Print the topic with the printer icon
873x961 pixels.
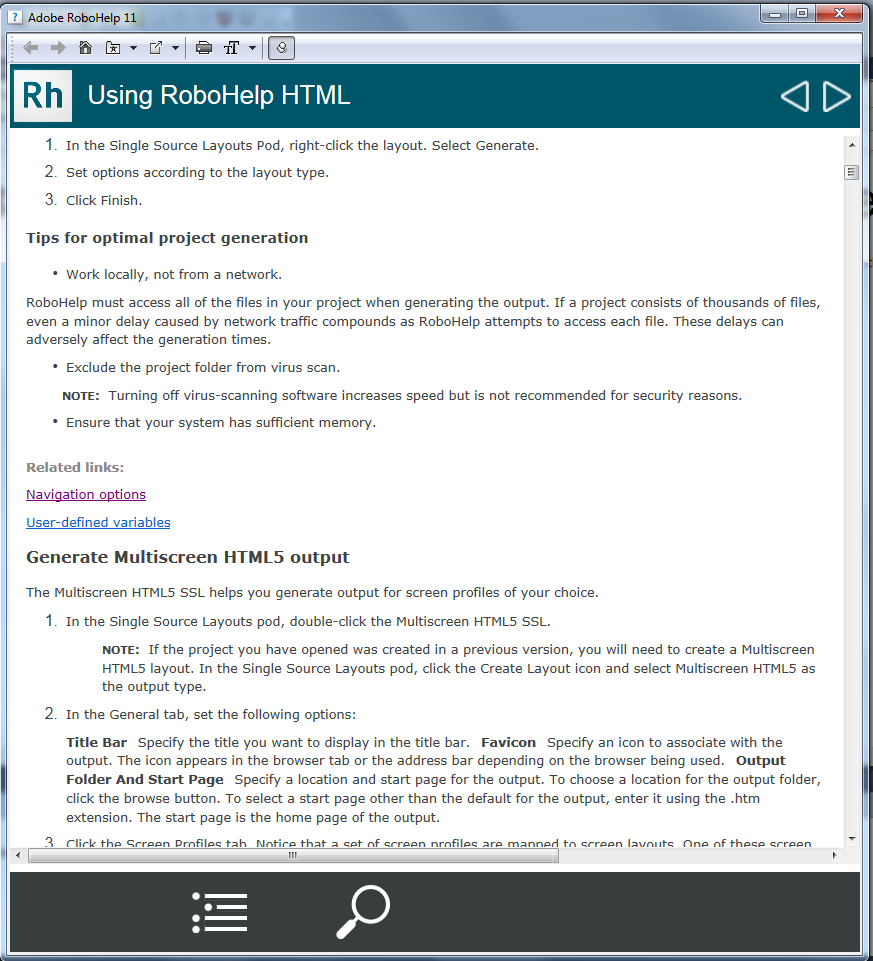(204, 48)
